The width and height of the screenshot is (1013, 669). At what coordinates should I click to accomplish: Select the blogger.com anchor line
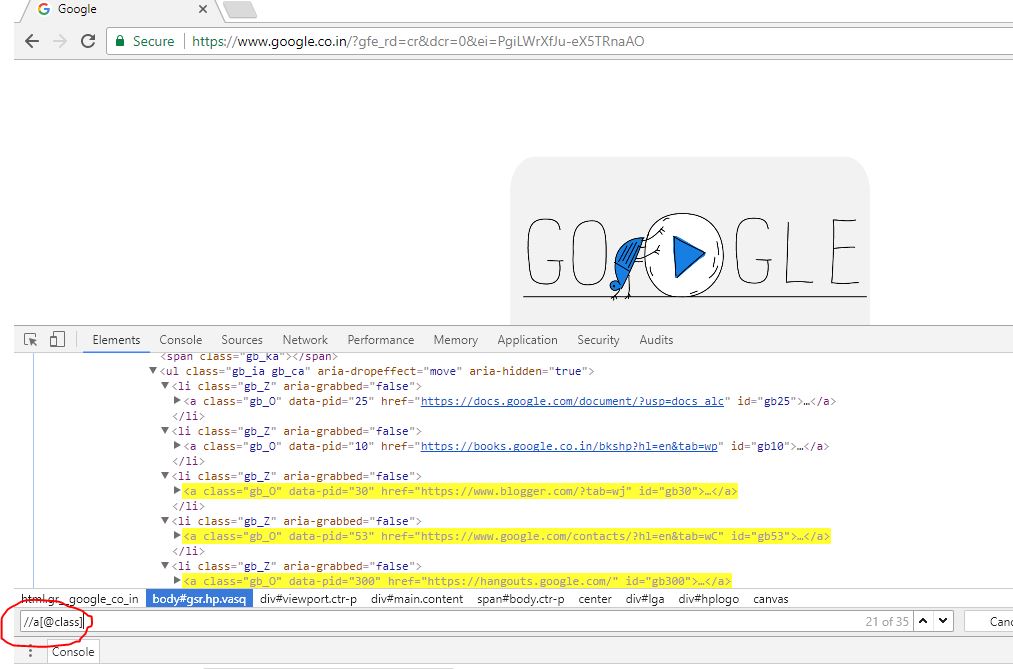[460, 491]
